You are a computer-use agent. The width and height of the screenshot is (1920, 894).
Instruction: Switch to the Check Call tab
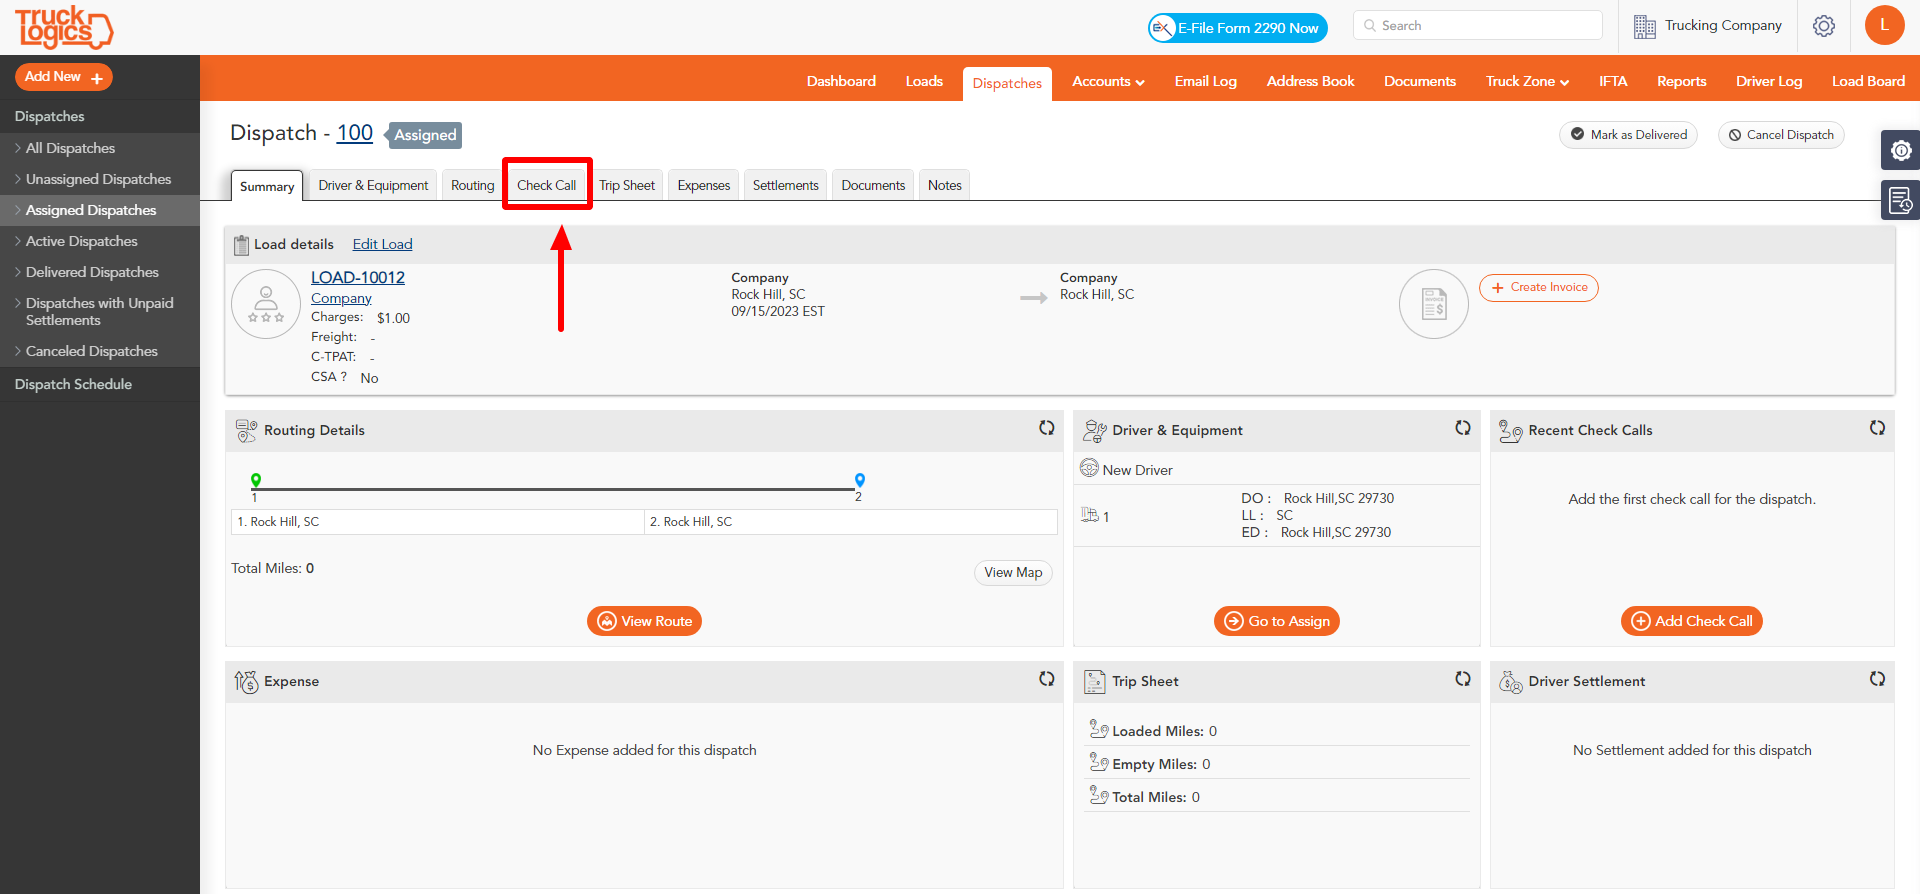(x=546, y=185)
